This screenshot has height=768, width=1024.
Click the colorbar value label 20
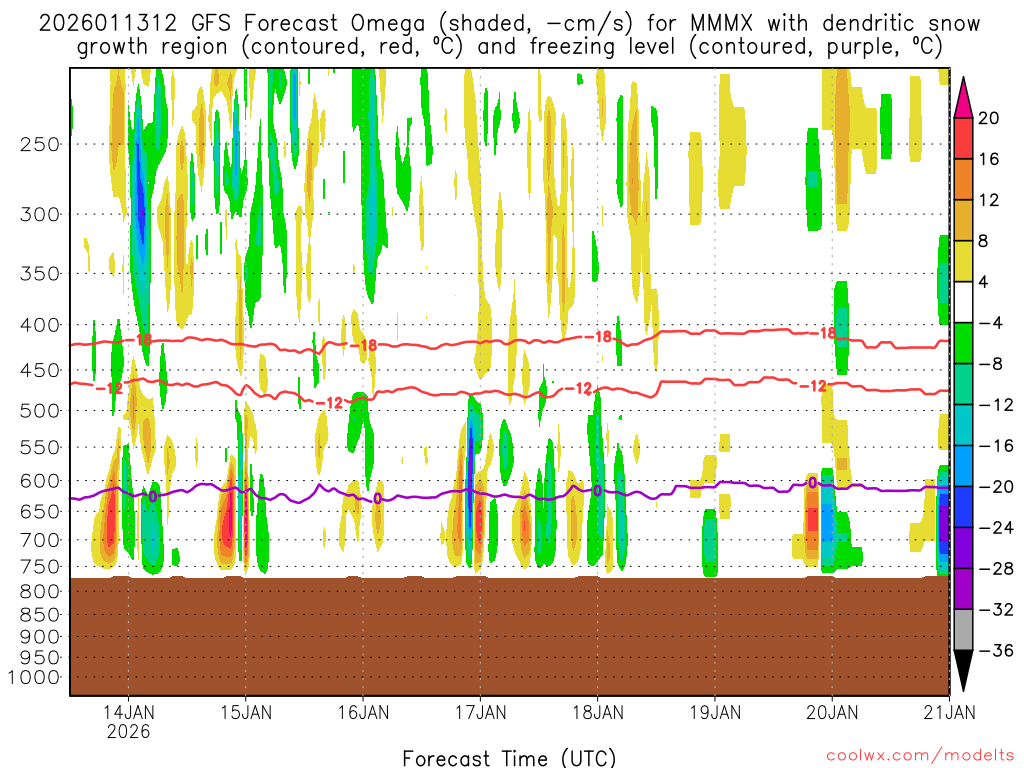point(988,118)
